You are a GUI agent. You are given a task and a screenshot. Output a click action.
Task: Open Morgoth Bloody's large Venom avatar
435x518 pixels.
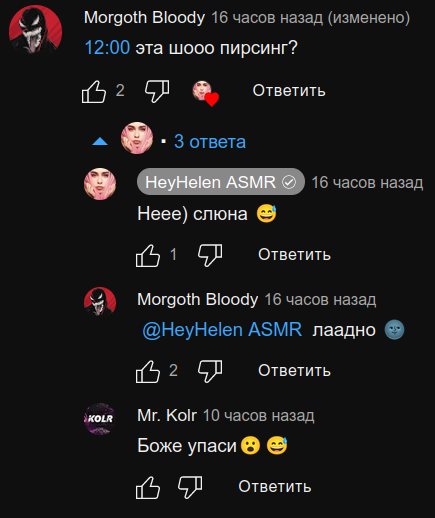[x=35, y=31]
